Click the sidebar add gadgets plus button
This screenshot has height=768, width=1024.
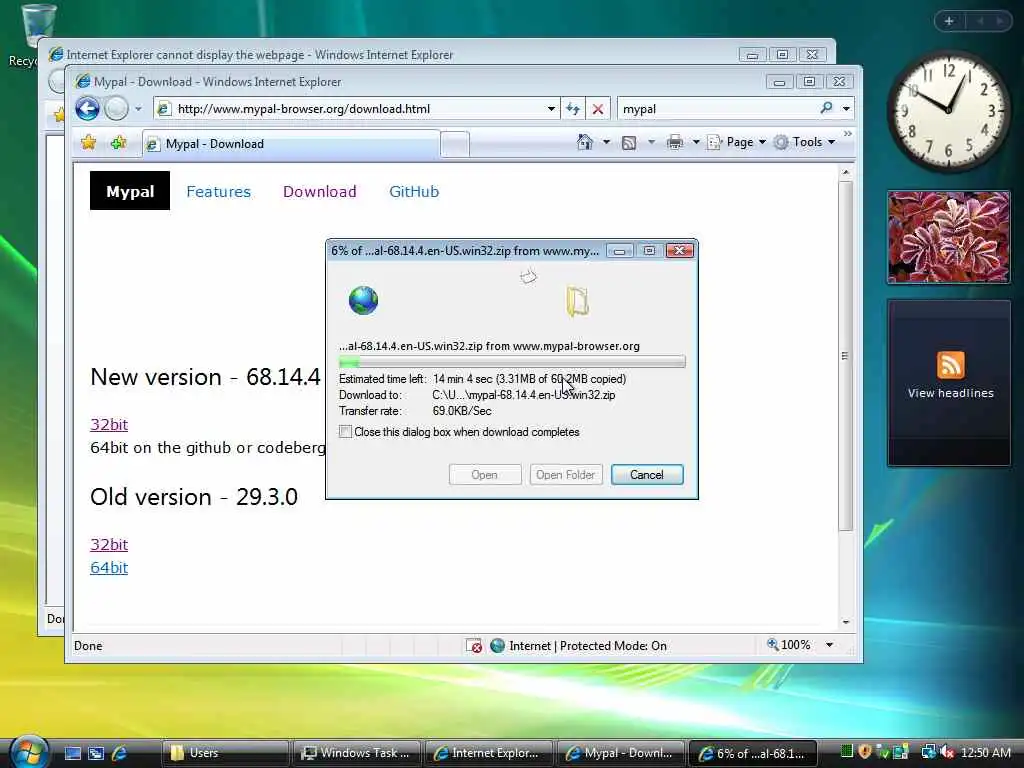point(949,21)
